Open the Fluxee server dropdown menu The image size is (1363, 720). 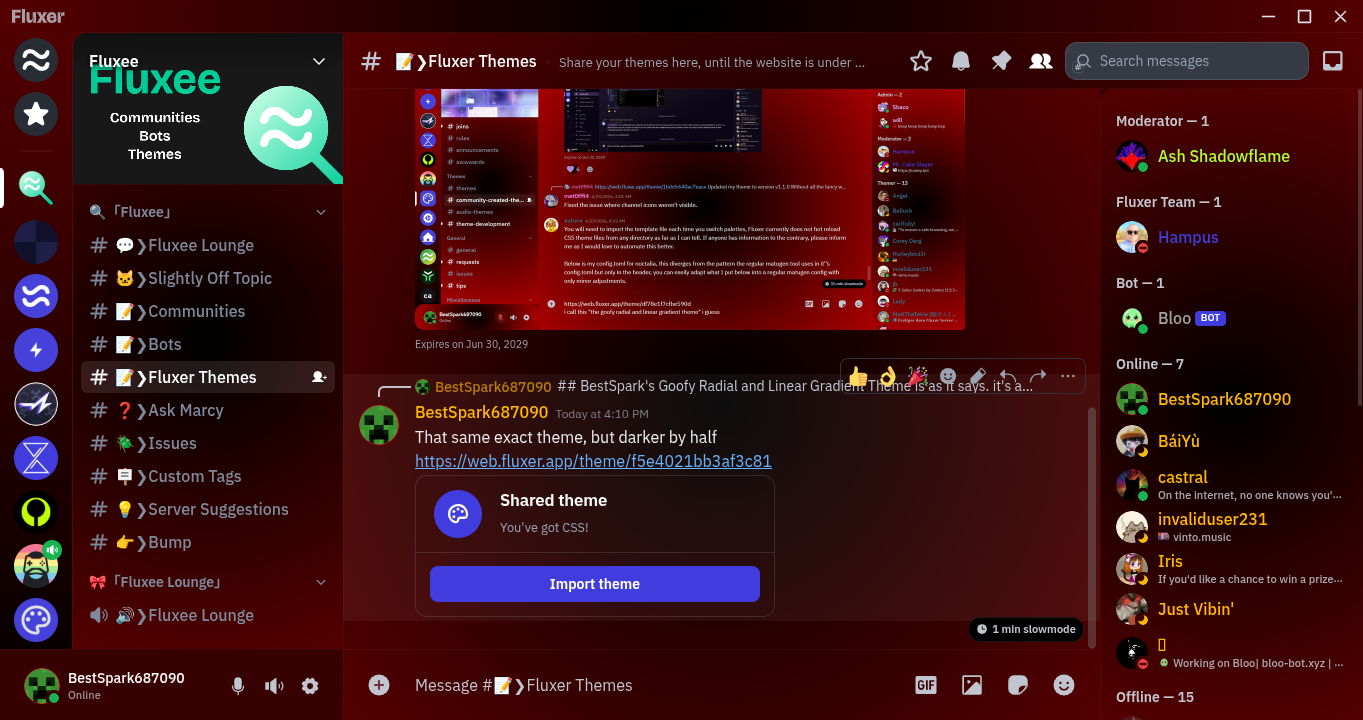point(319,61)
